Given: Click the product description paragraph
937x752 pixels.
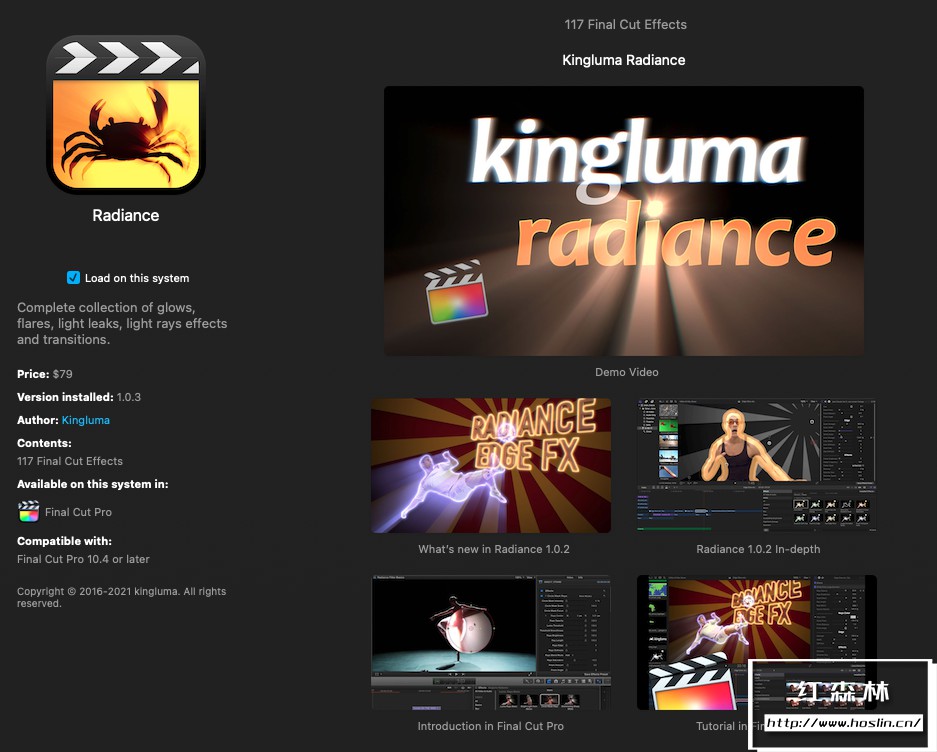Looking at the screenshot, I should 122,323.
